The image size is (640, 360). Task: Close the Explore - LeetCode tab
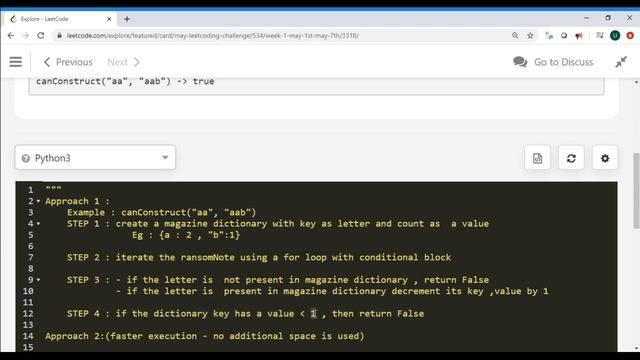pyautogui.click(x=109, y=19)
